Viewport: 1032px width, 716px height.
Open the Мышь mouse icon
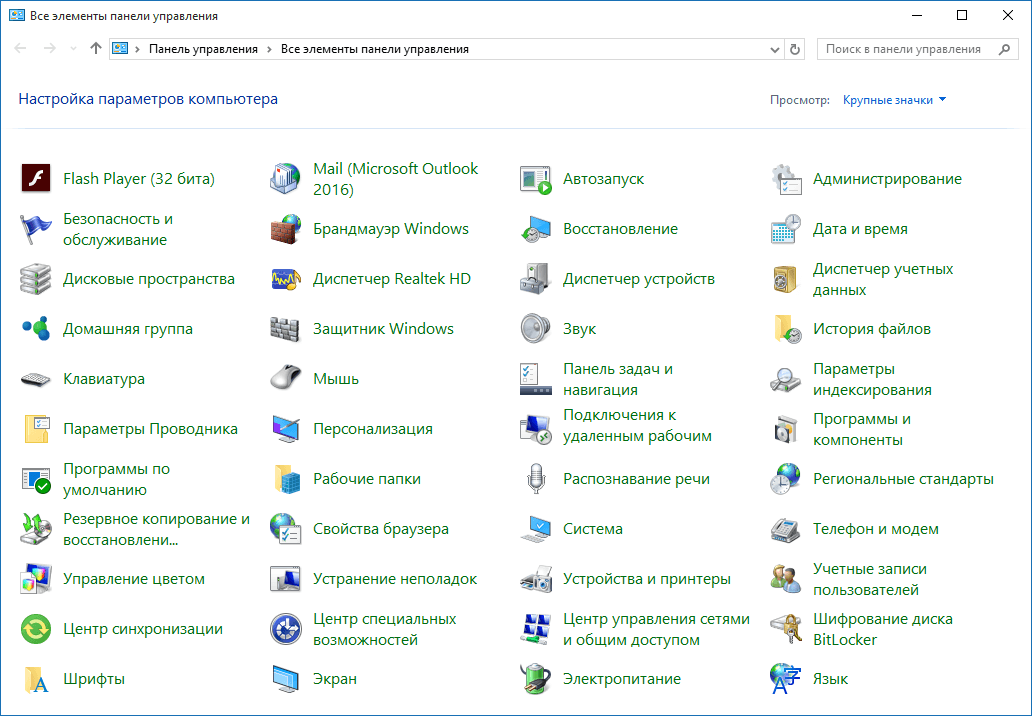coord(286,379)
